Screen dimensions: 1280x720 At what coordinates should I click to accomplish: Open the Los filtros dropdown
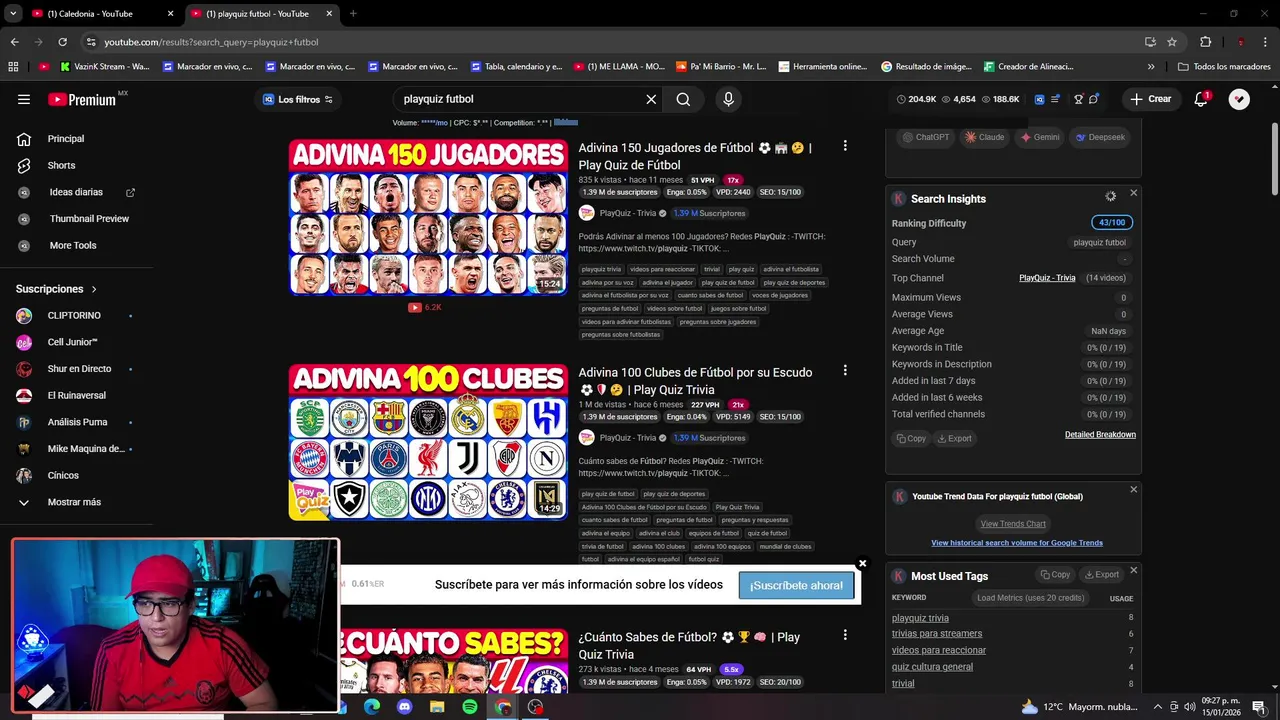click(298, 99)
